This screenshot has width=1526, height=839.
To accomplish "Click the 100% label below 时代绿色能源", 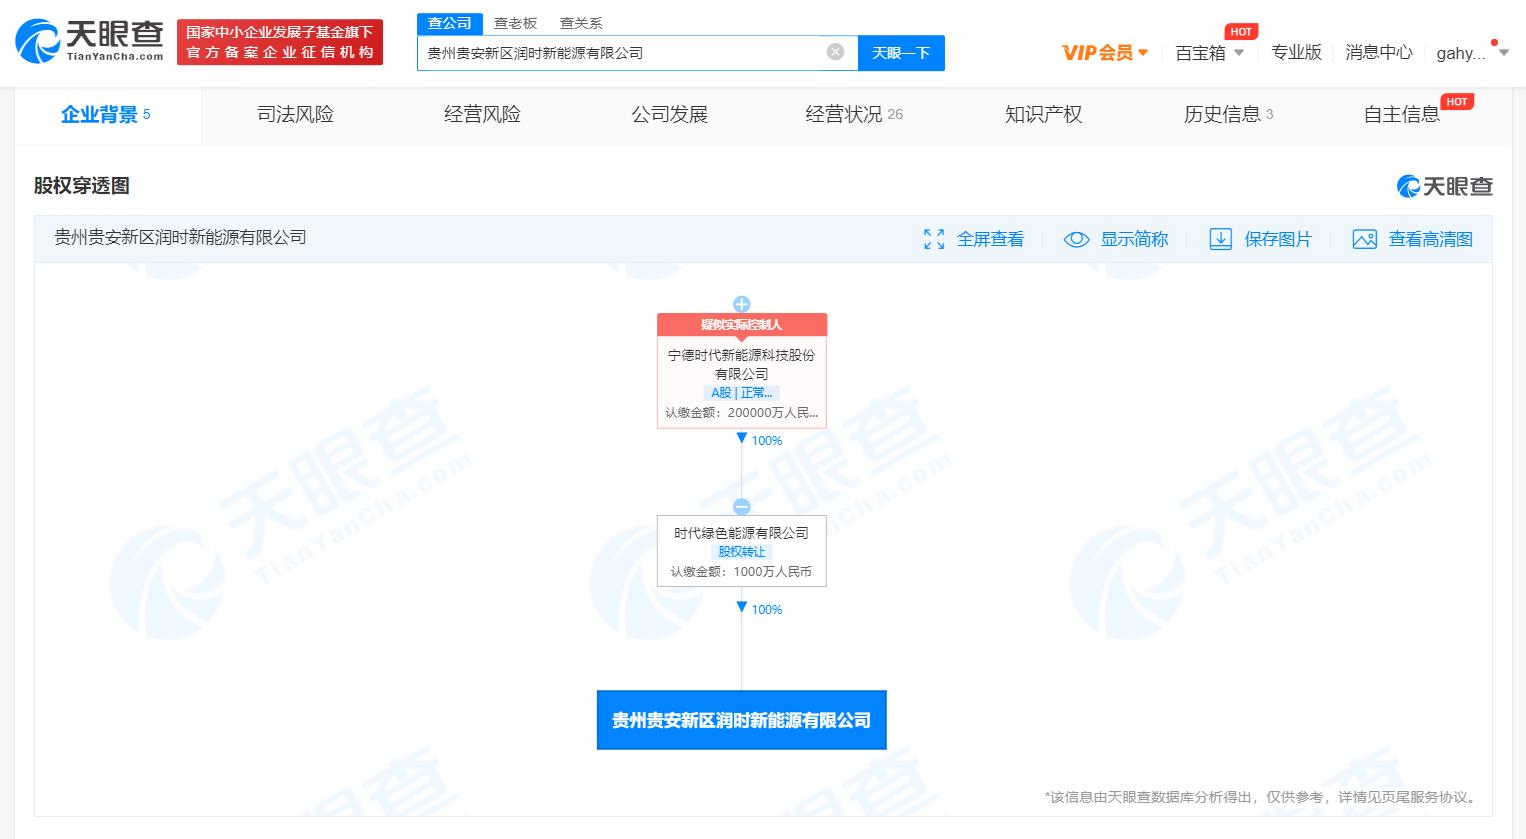I will (767, 609).
